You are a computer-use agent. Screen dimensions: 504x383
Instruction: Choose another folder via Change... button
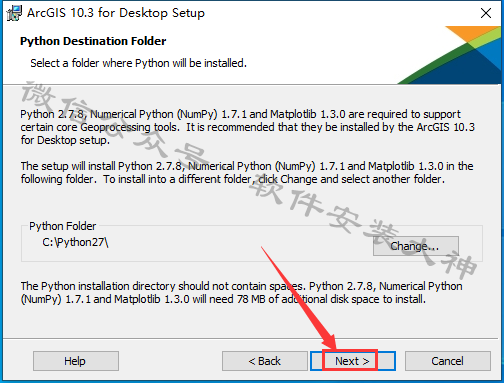point(416,246)
